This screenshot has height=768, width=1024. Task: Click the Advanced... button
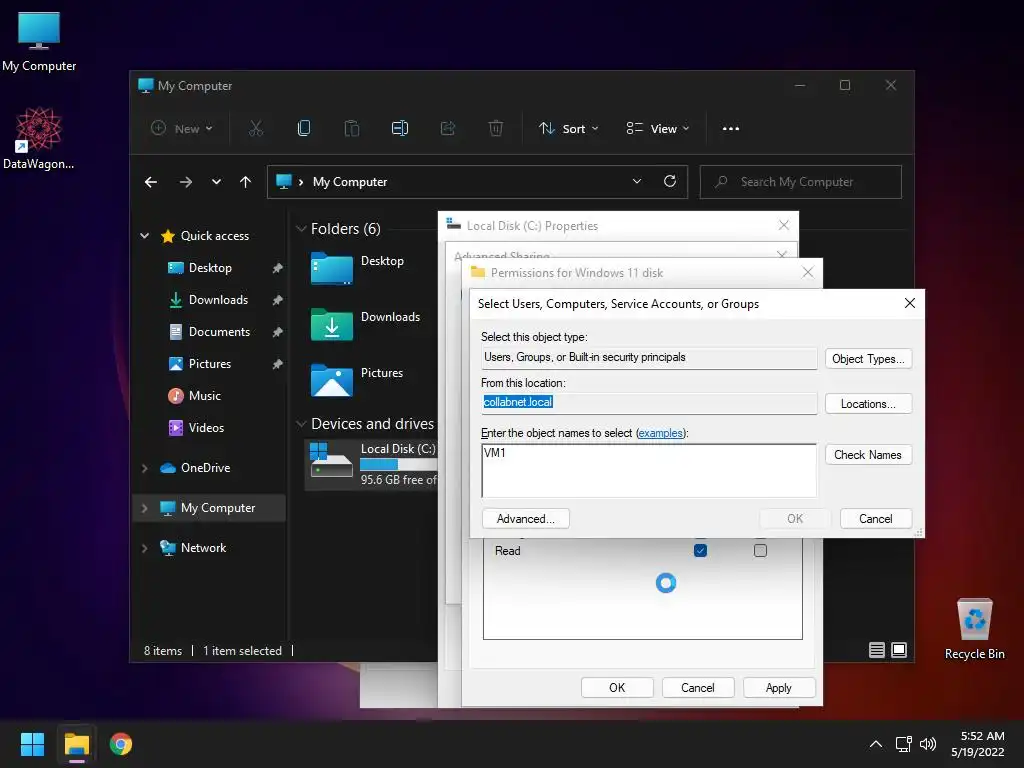[x=526, y=519]
